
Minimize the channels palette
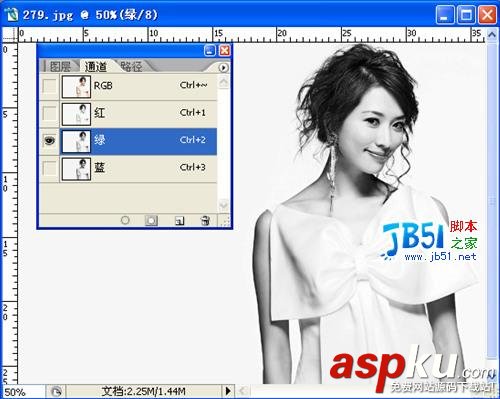(210, 51)
